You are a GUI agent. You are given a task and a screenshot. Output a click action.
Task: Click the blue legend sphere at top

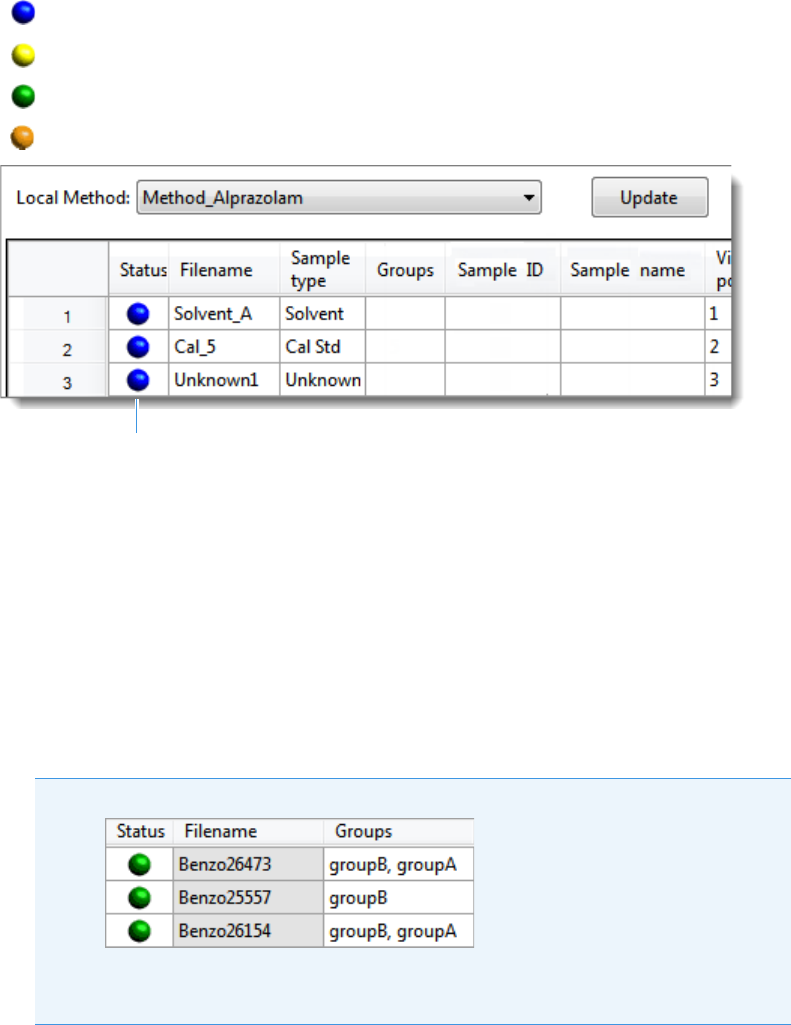[x=23, y=12]
